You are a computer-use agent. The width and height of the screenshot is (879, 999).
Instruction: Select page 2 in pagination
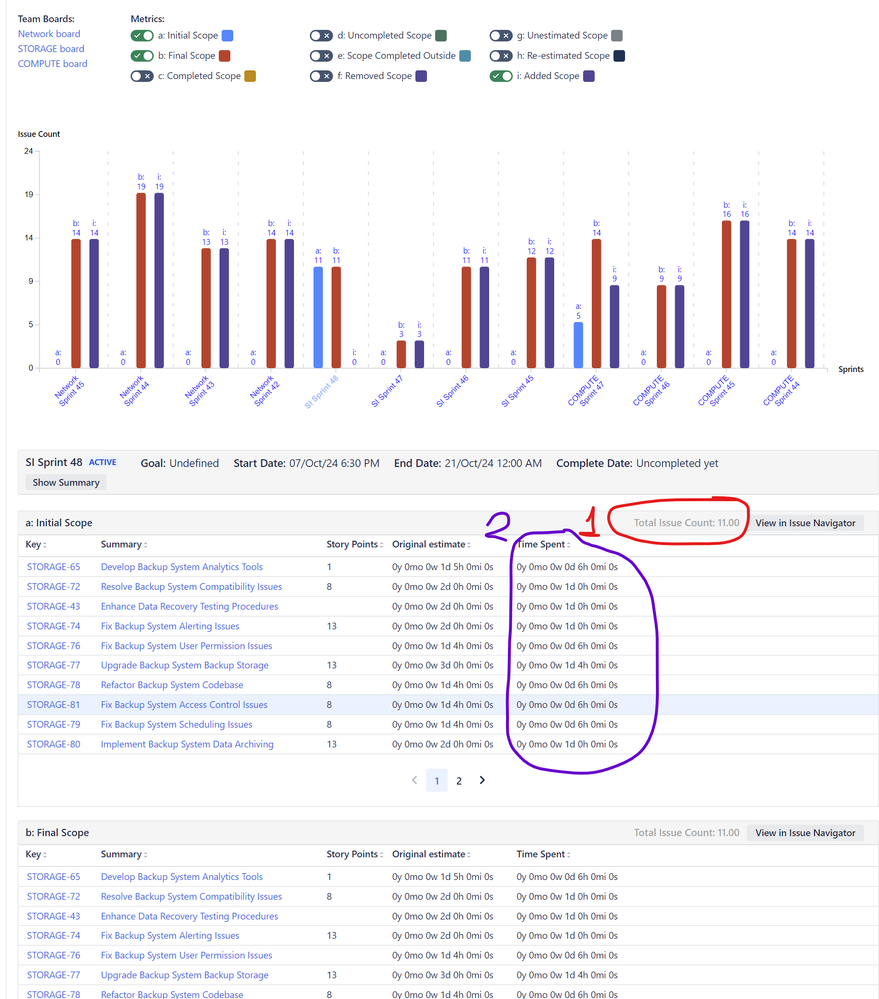point(459,780)
